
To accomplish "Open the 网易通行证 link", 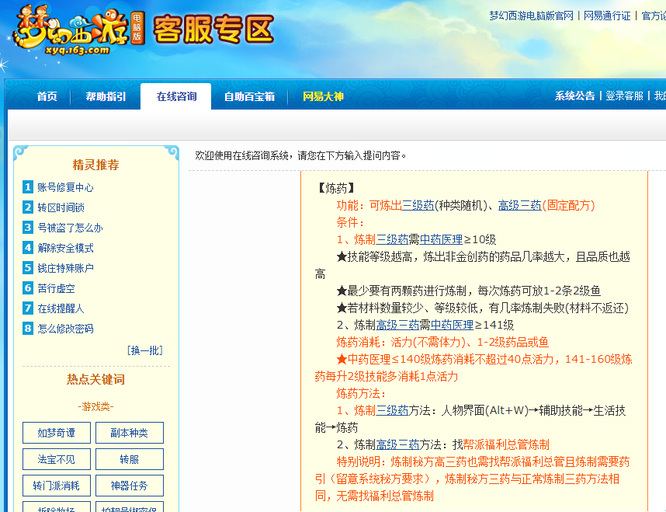I will [x=607, y=16].
